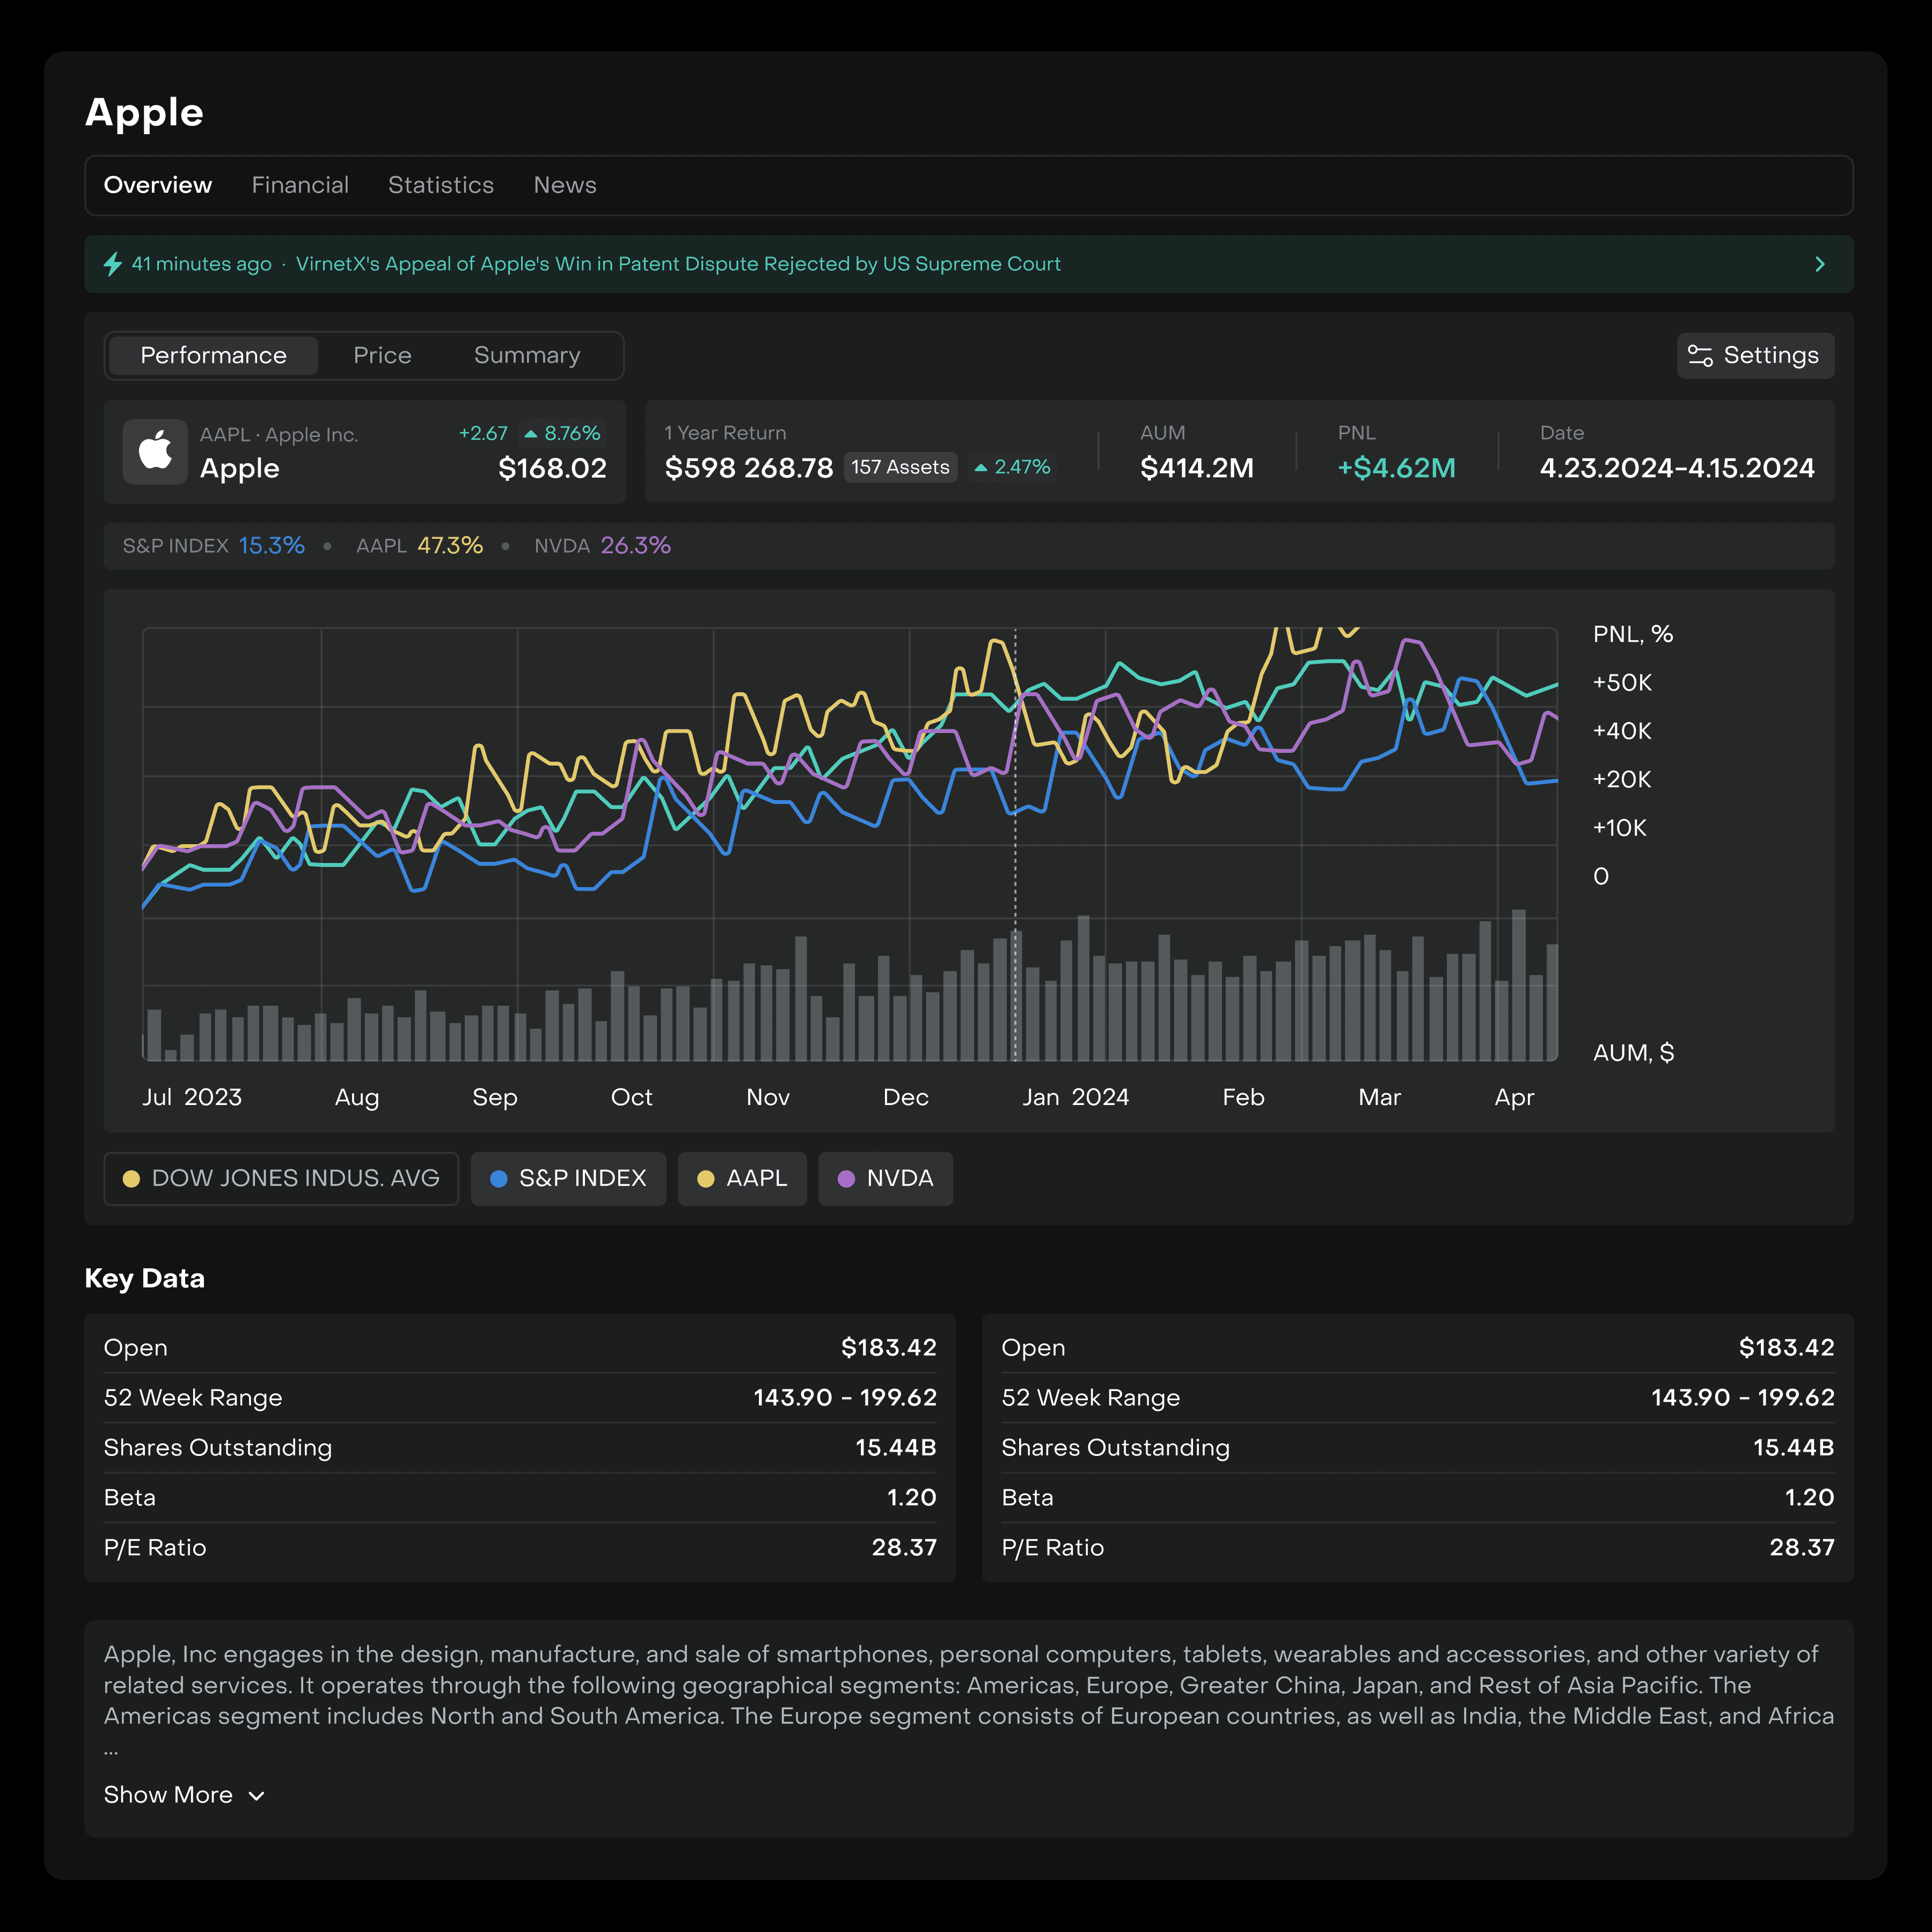The height and width of the screenshot is (1932, 1932).
Task: Click the green up-triangle next to 8.76%
Action: coord(531,434)
